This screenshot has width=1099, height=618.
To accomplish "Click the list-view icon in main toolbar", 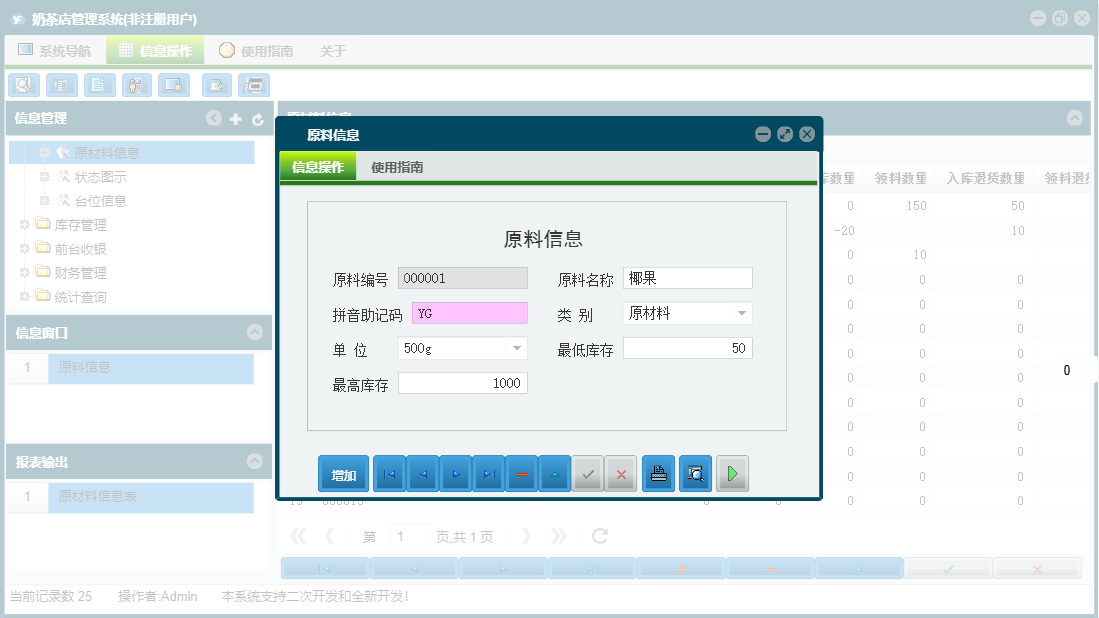I will pyautogui.click(x=62, y=85).
